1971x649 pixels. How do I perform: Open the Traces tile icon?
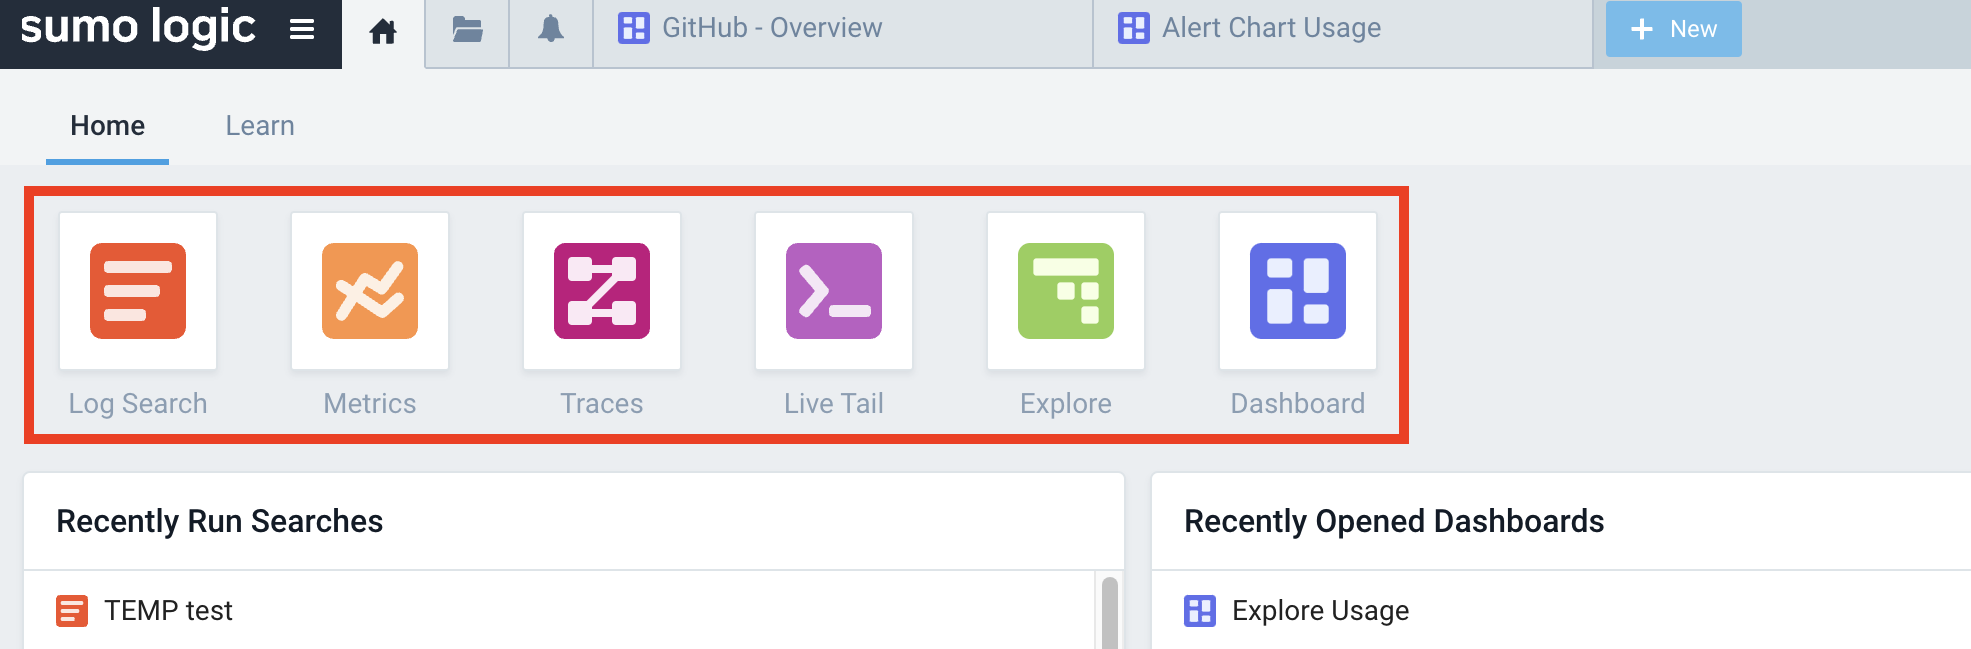click(602, 291)
